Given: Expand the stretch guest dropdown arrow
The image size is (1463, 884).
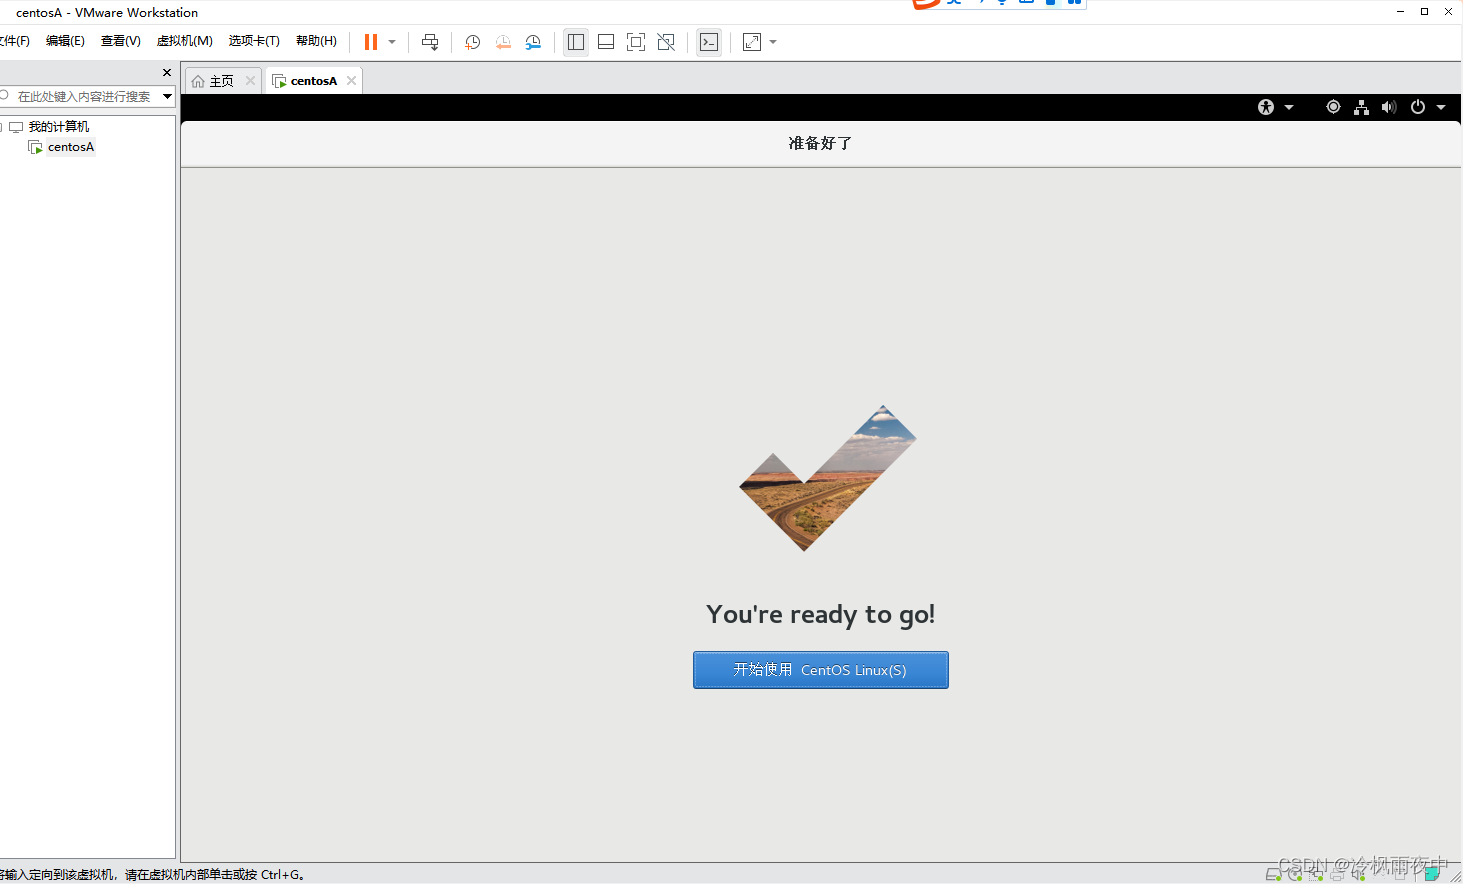Looking at the screenshot, I should (x=773, y=42).
